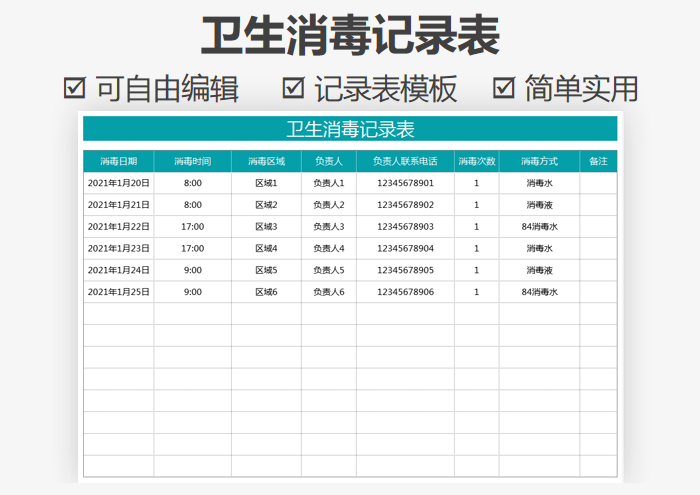Click the 消毒日期 column header

(x=118, y=161)
